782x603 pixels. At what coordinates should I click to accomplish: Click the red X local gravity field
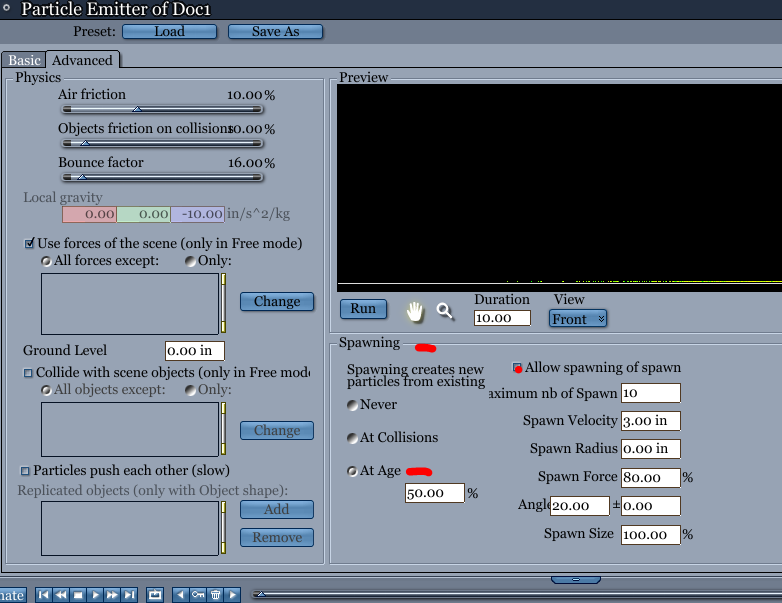[x=89, y=214]
